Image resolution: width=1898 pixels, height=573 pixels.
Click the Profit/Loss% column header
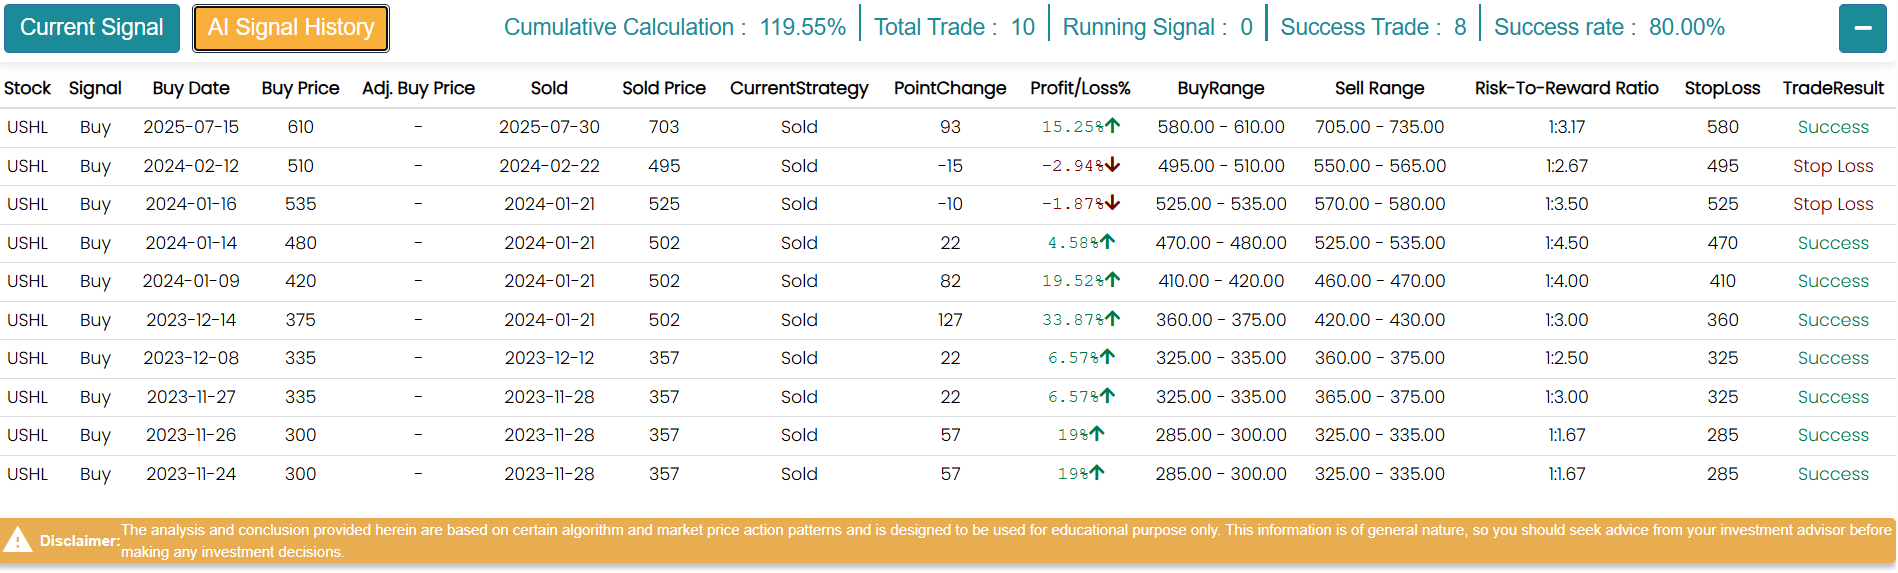point(1080,88)
